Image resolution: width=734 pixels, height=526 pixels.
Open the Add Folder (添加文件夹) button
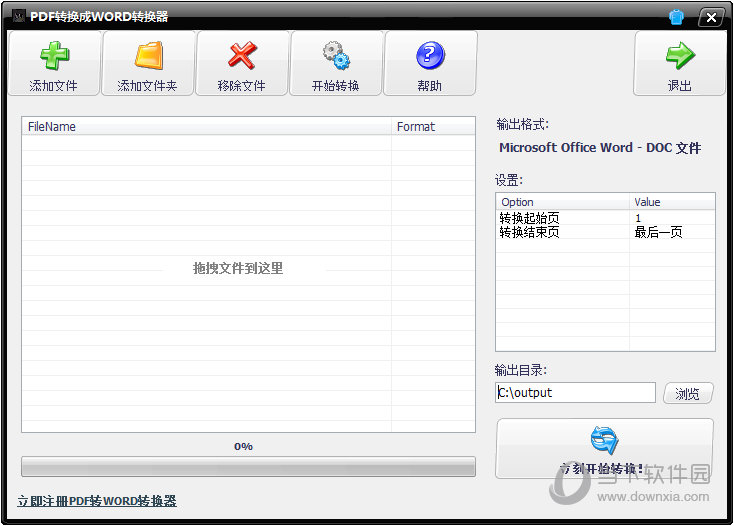(147, 64)
